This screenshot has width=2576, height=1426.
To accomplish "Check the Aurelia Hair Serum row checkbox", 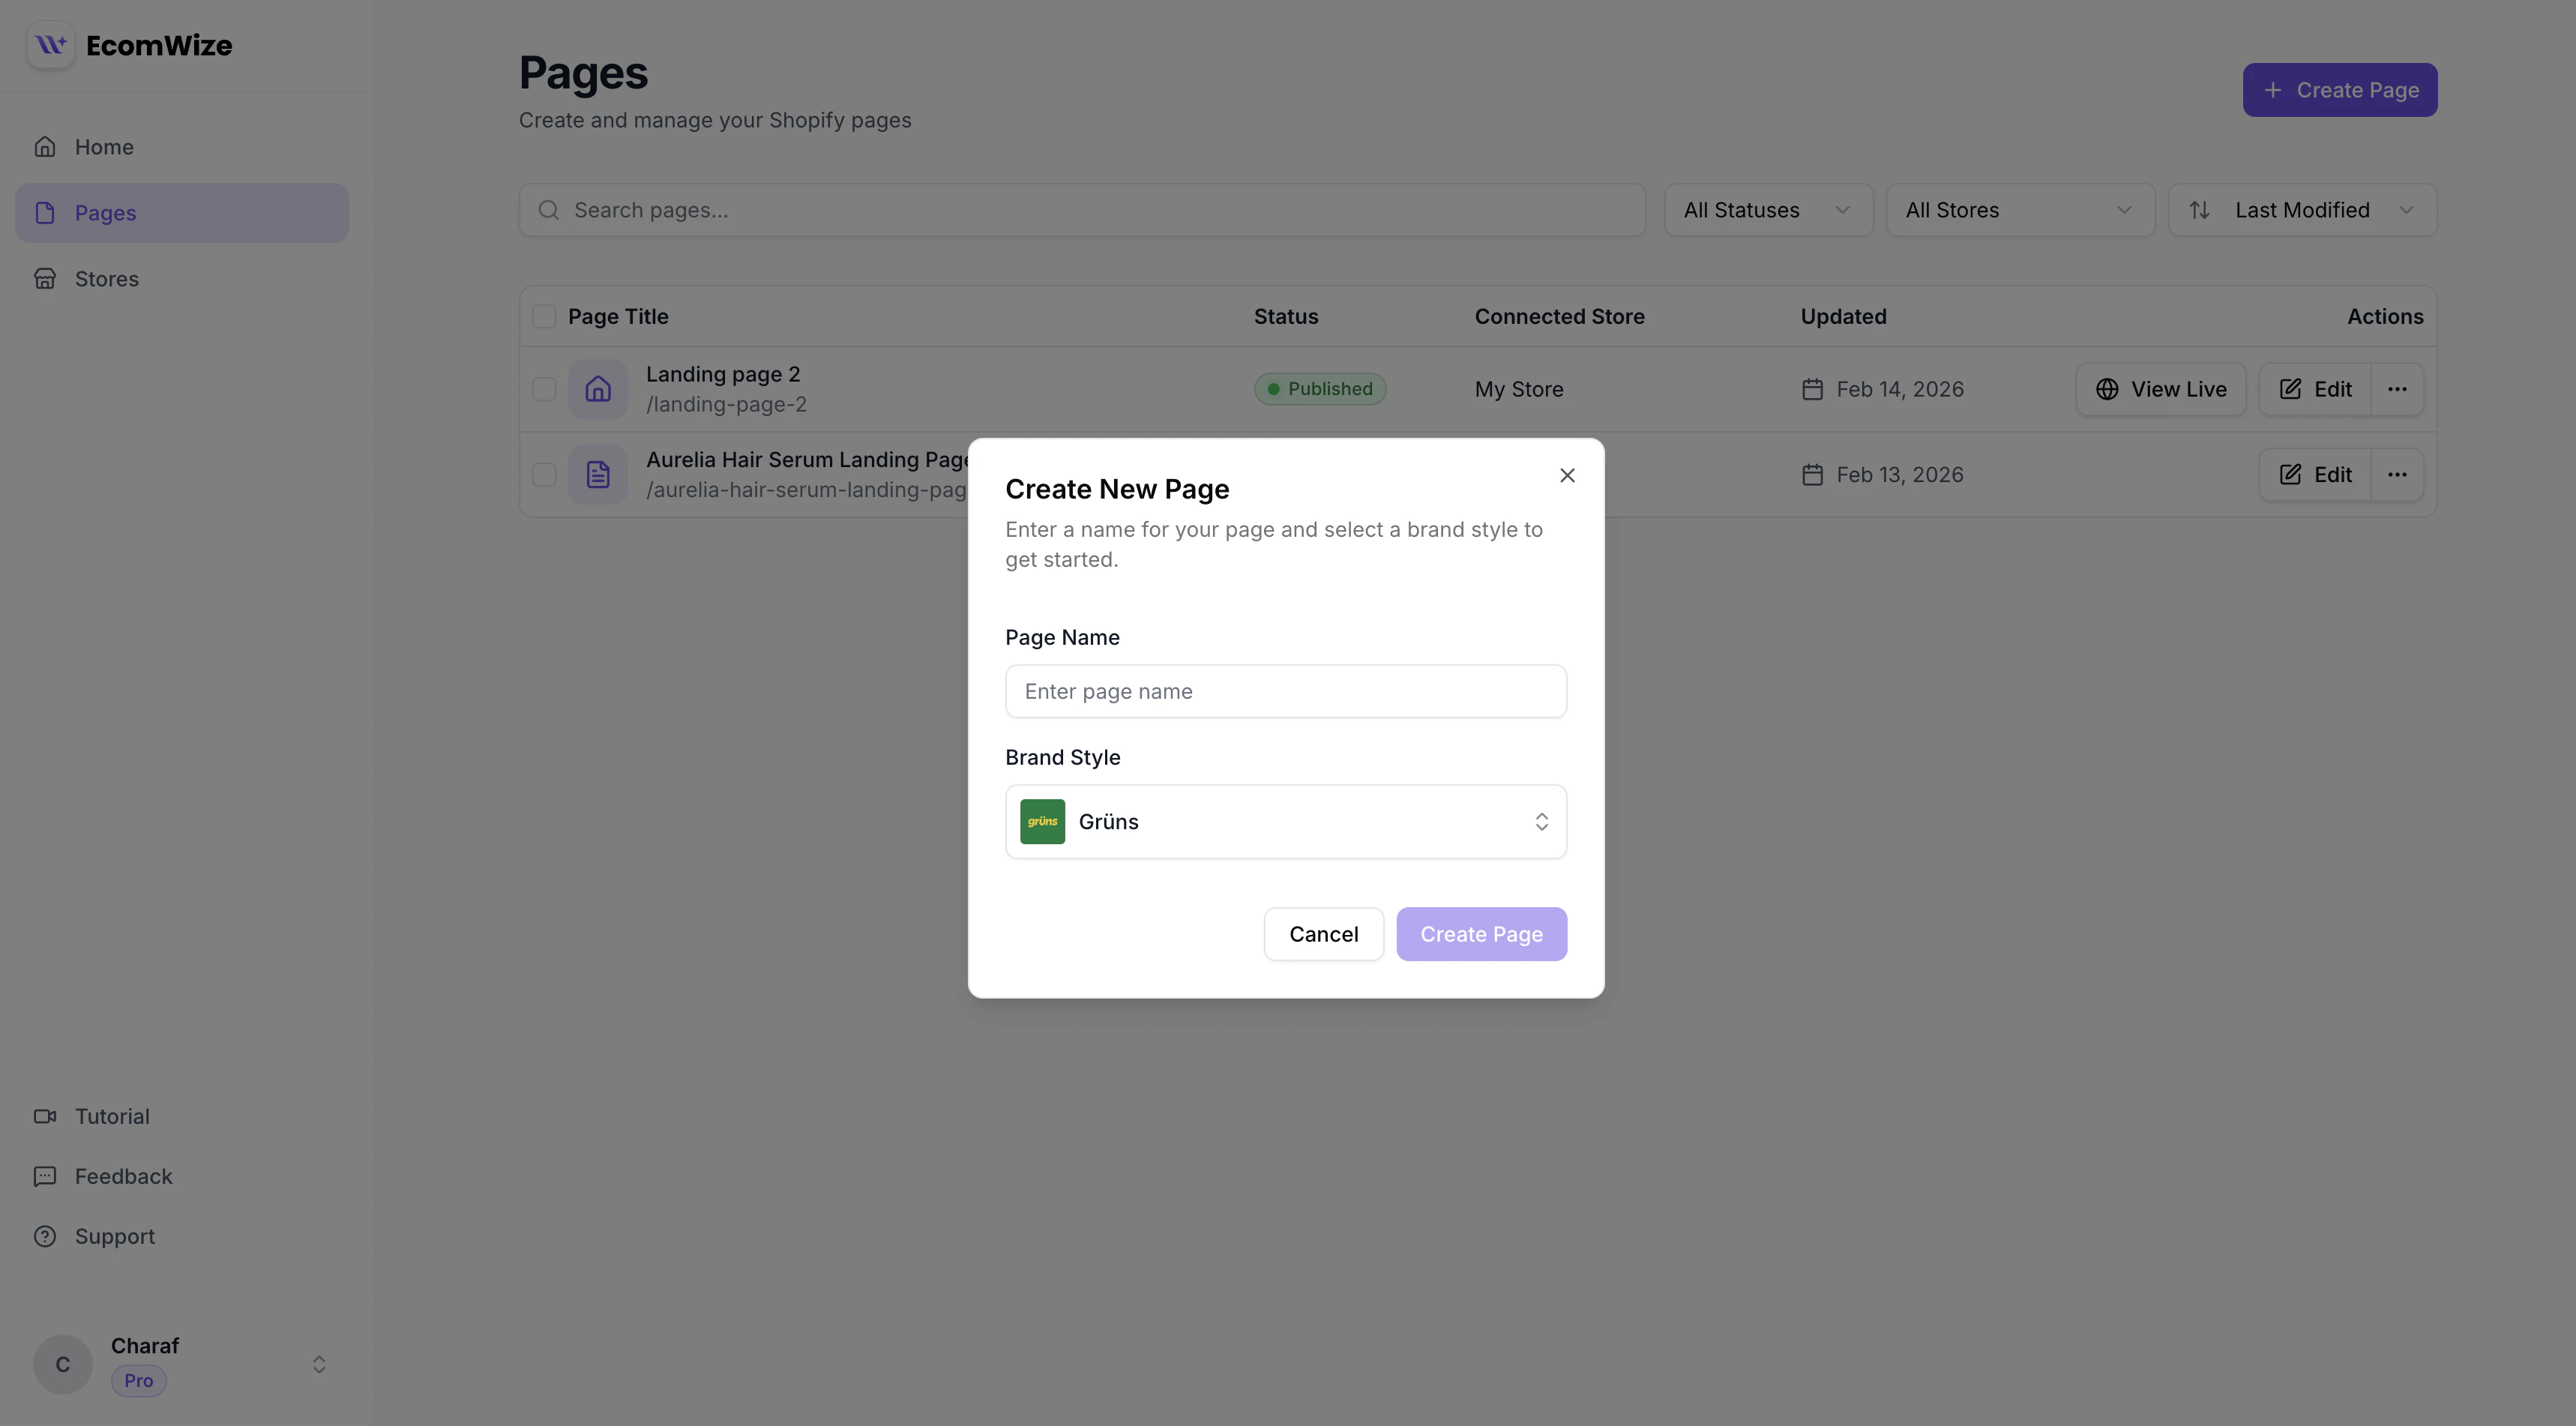I will coord(544,475).
